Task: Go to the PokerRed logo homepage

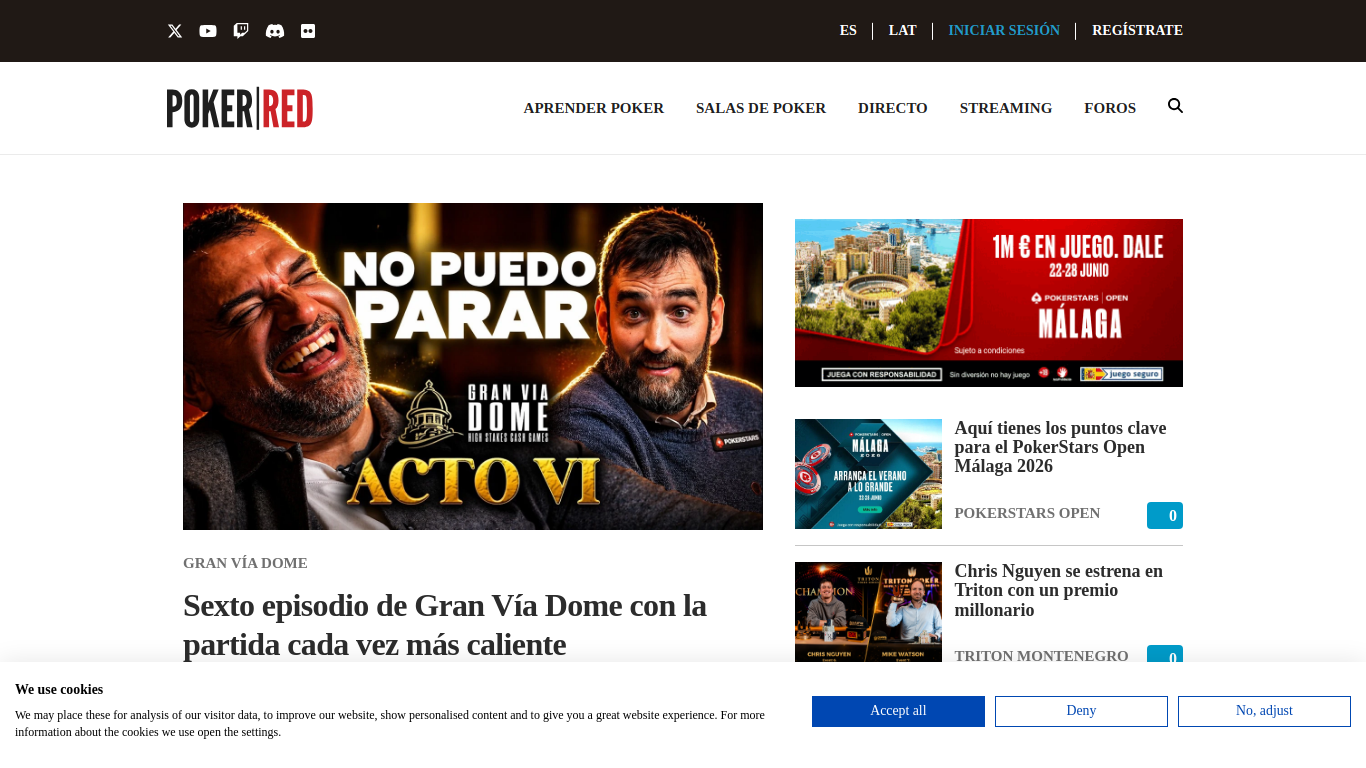Action: pyautogui.click(x=240, y=108)
